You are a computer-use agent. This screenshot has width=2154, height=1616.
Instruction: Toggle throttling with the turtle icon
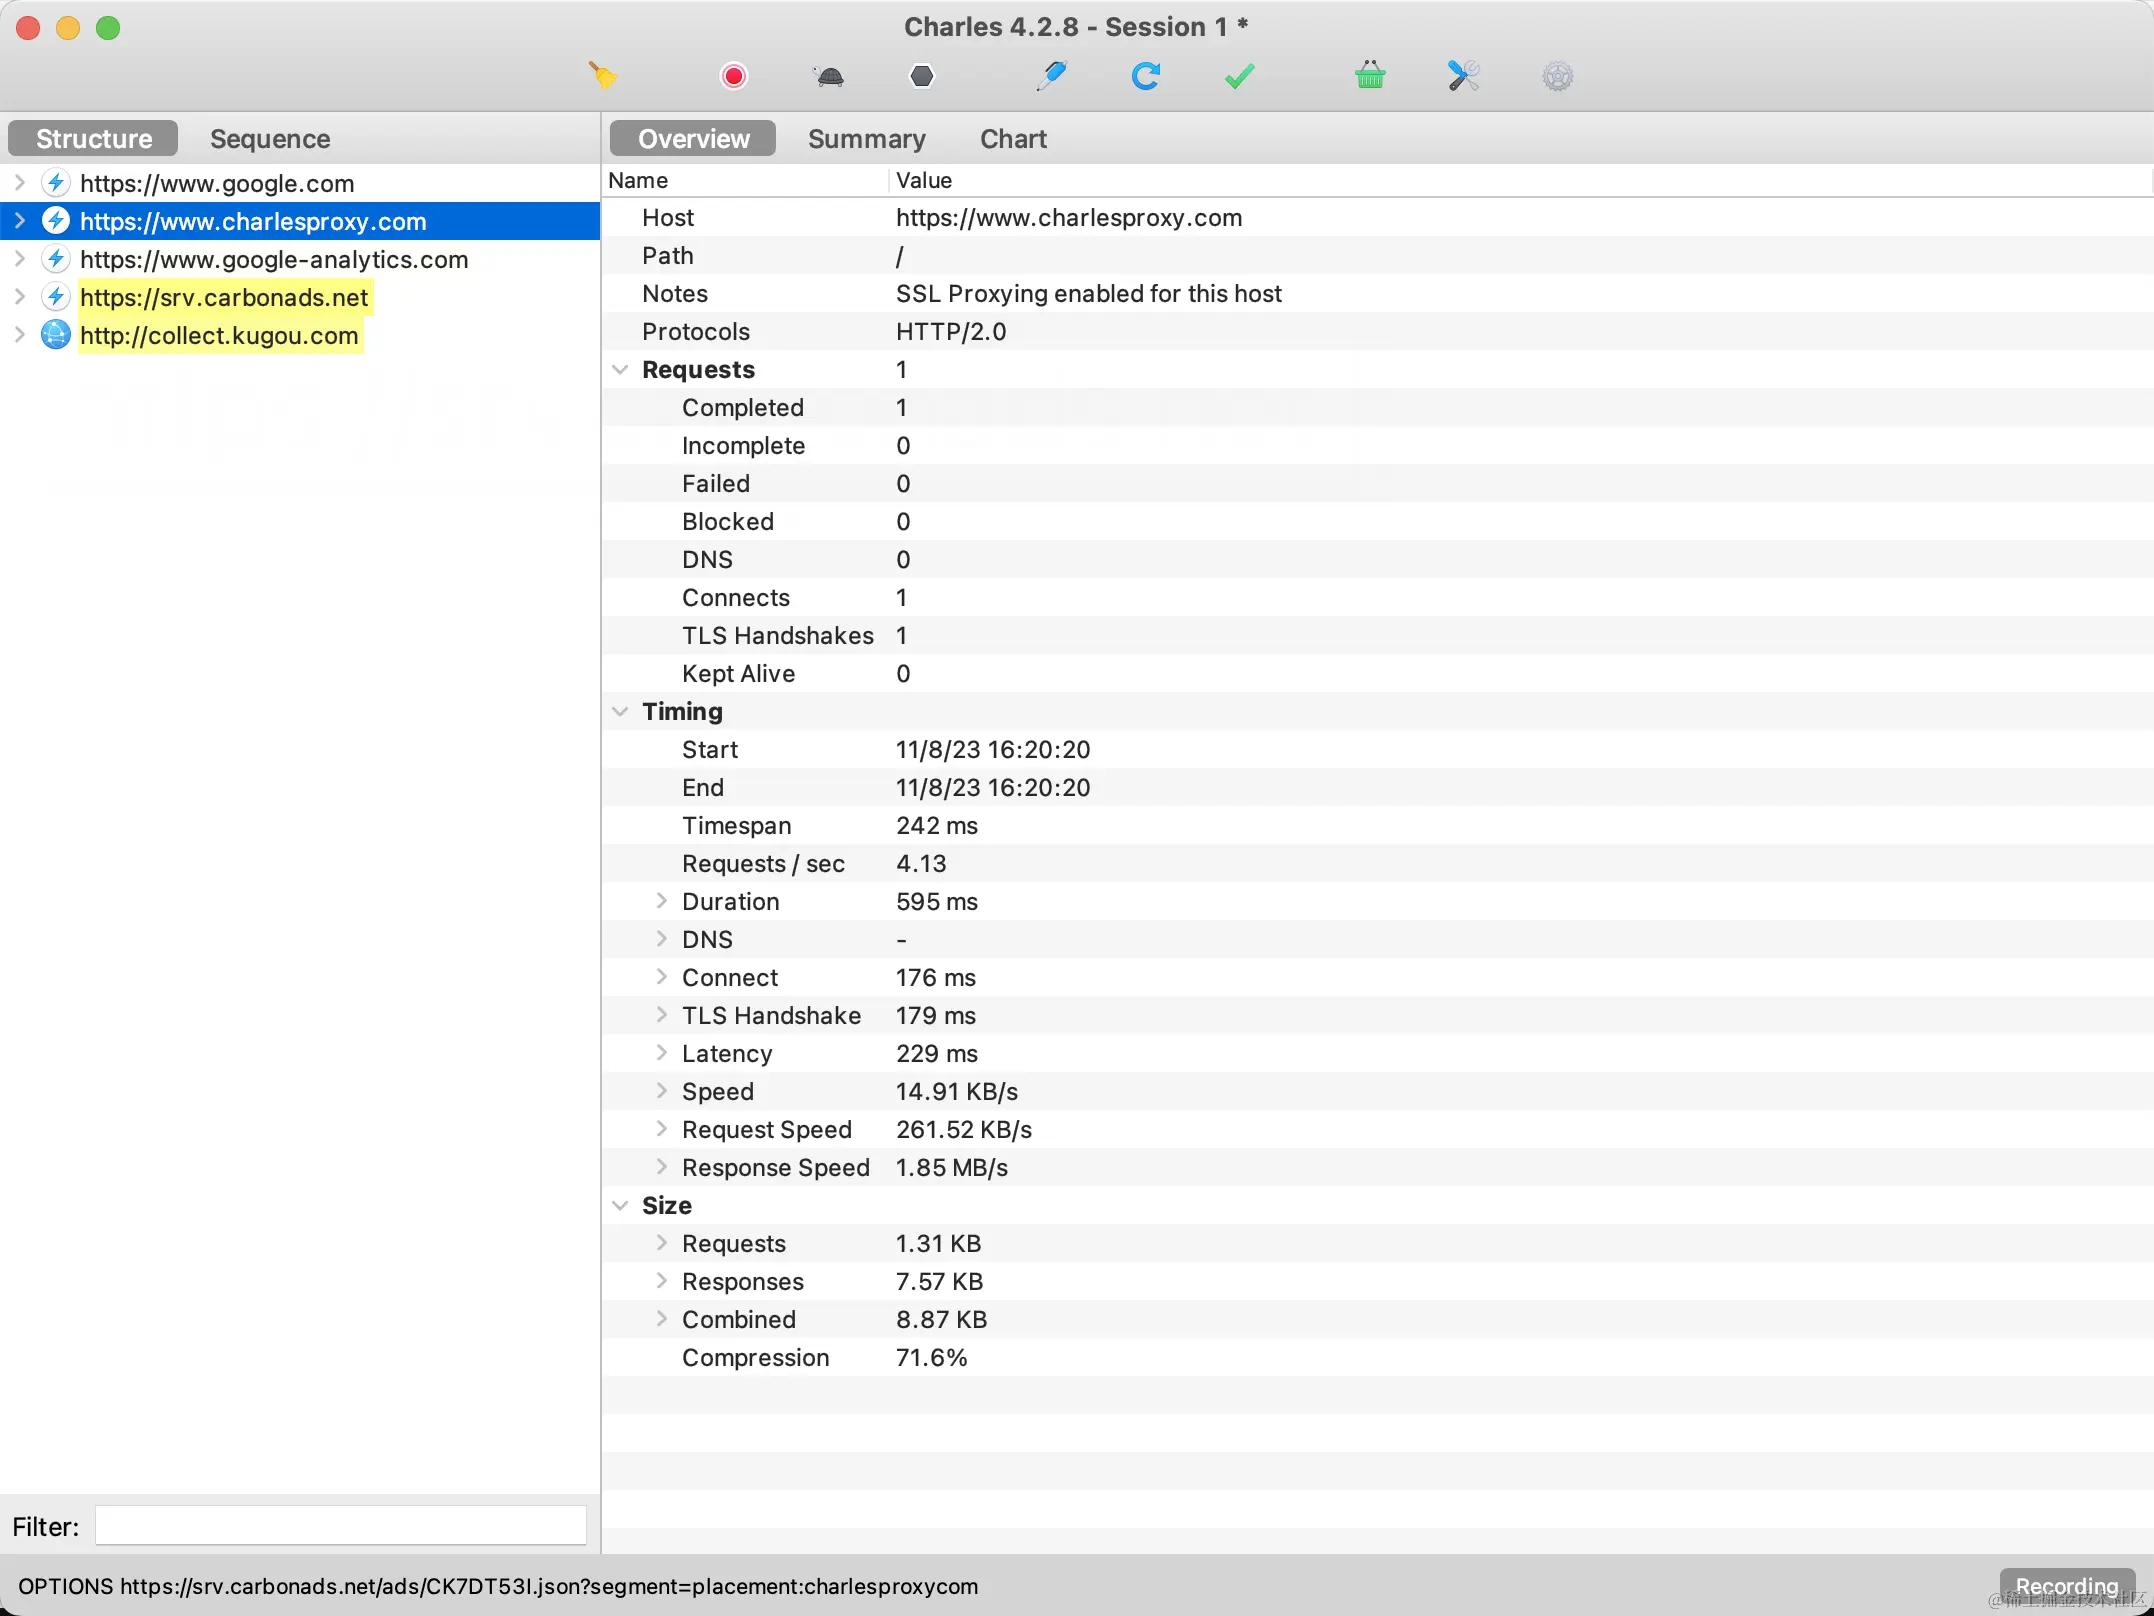(x=830, y=76)
